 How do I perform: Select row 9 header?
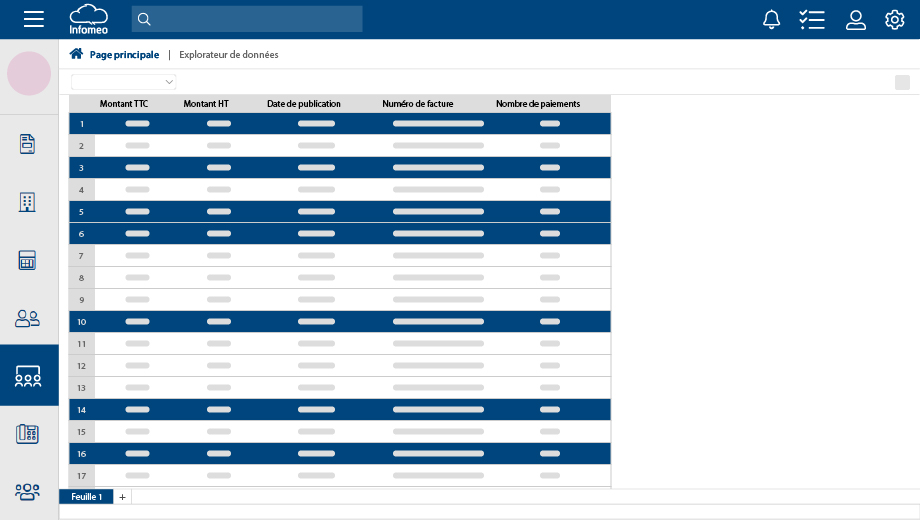[x=82, y=300]
